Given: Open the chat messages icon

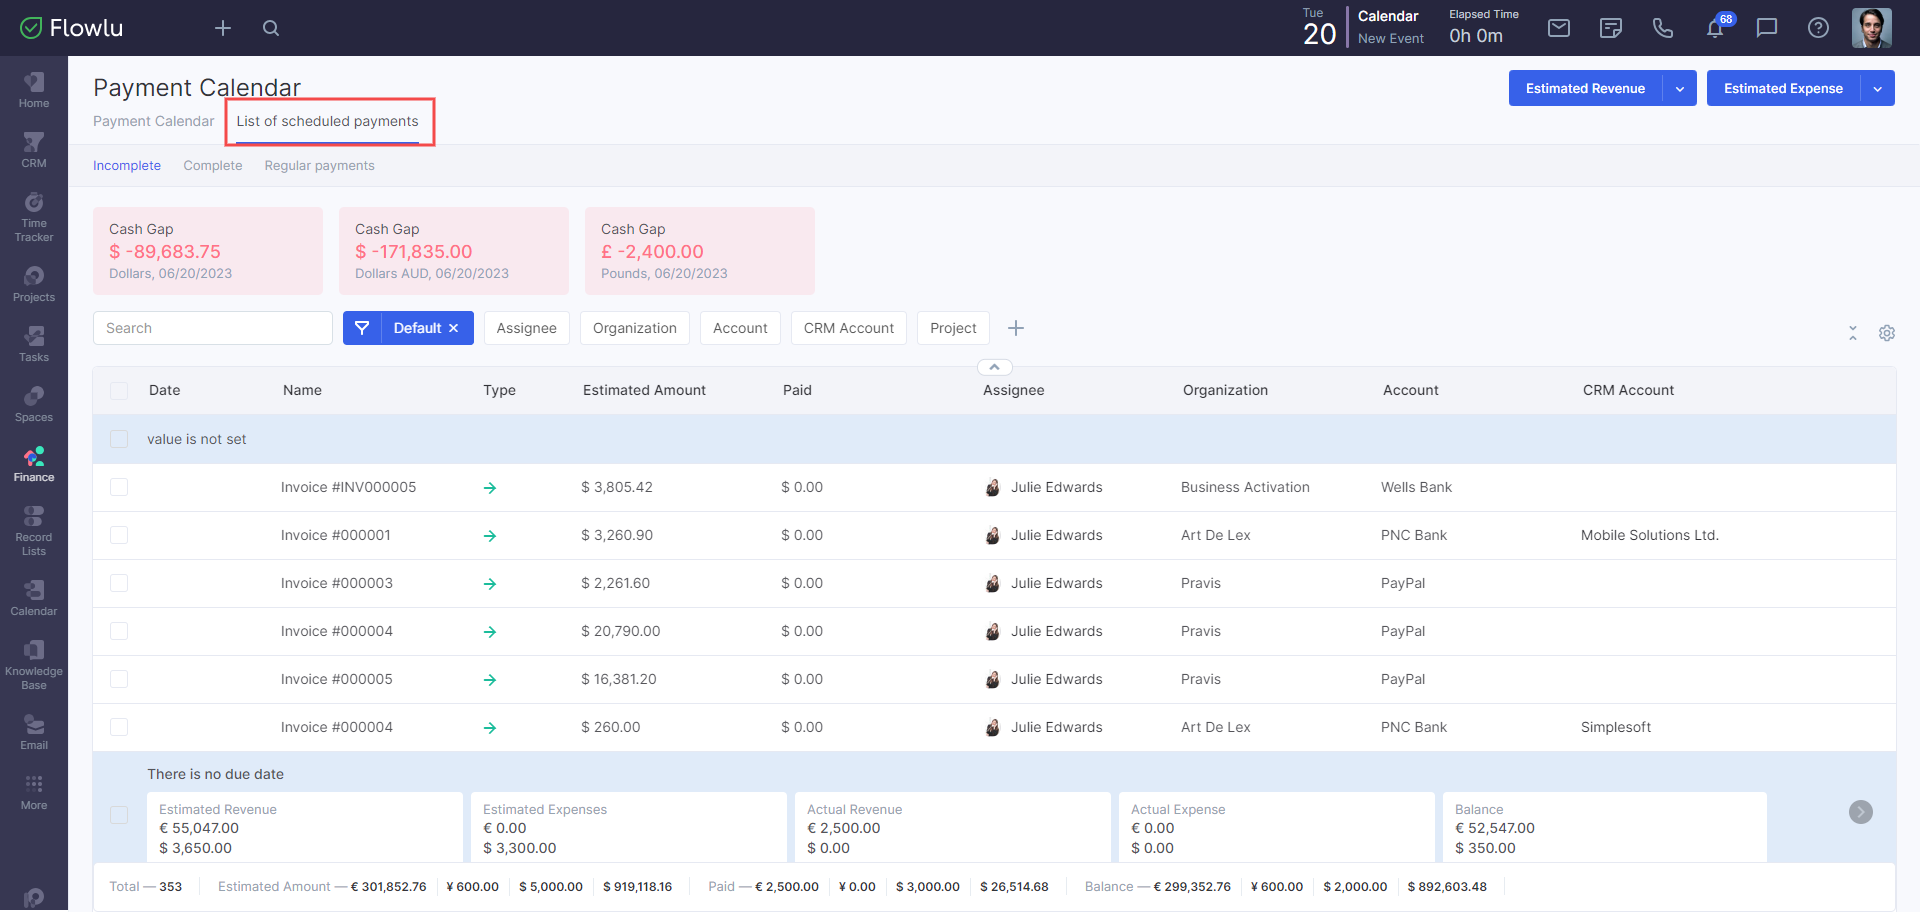Looking at the screenshot, I should pos(1766,28).
